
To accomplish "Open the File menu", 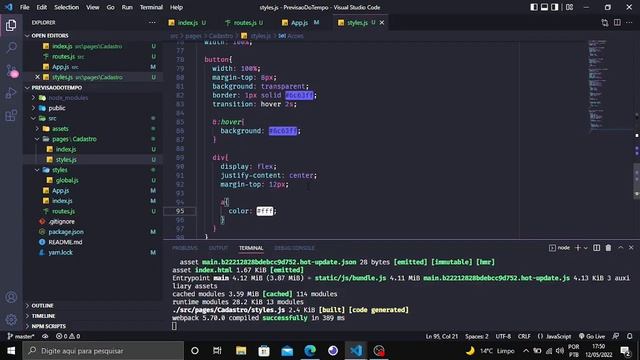I will pos(24,7).
